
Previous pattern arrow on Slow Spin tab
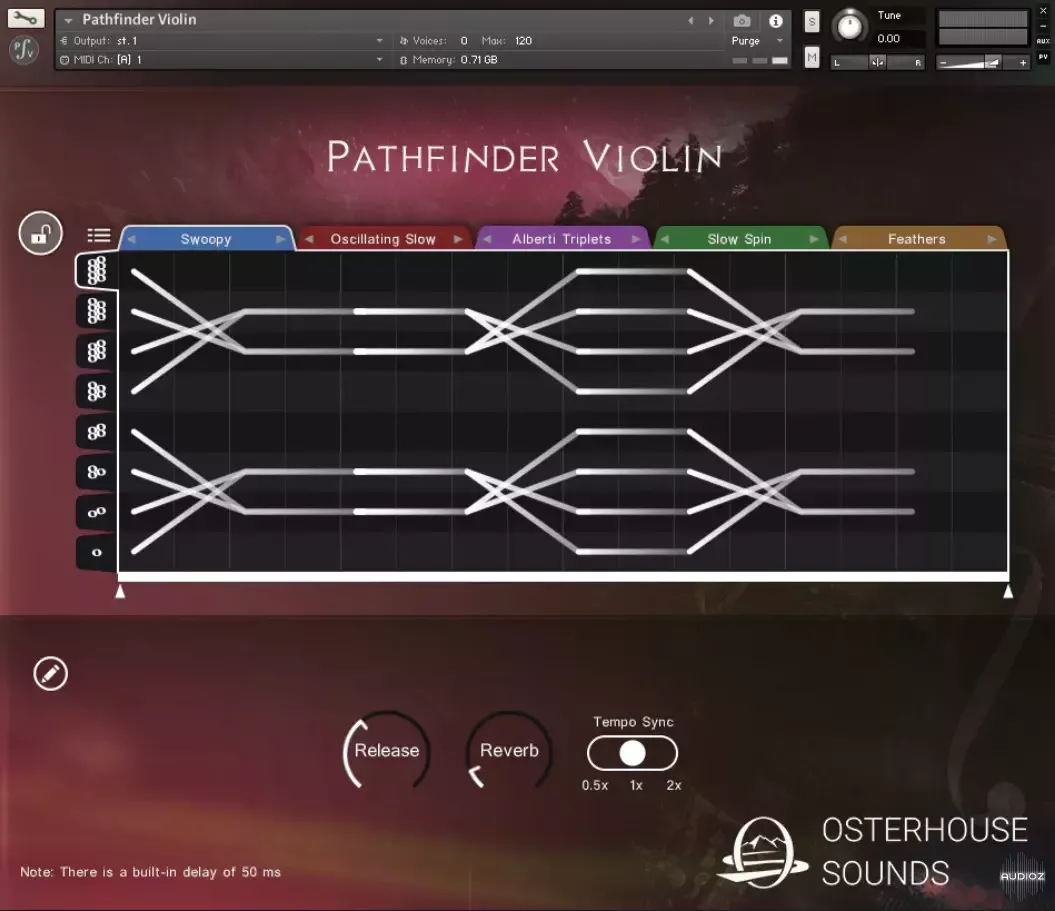click(x=665, y=240)
